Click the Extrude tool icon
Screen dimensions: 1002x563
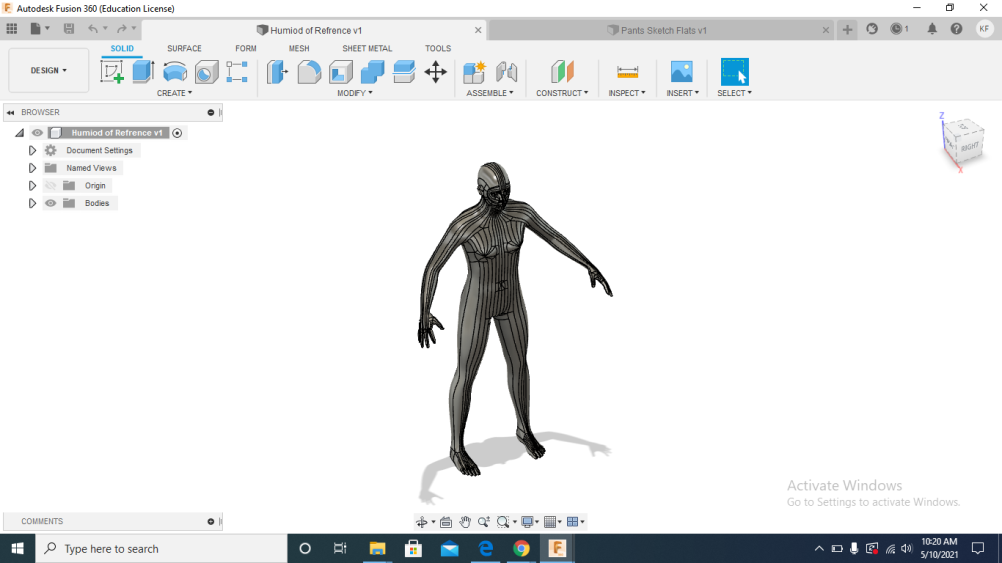143,72
